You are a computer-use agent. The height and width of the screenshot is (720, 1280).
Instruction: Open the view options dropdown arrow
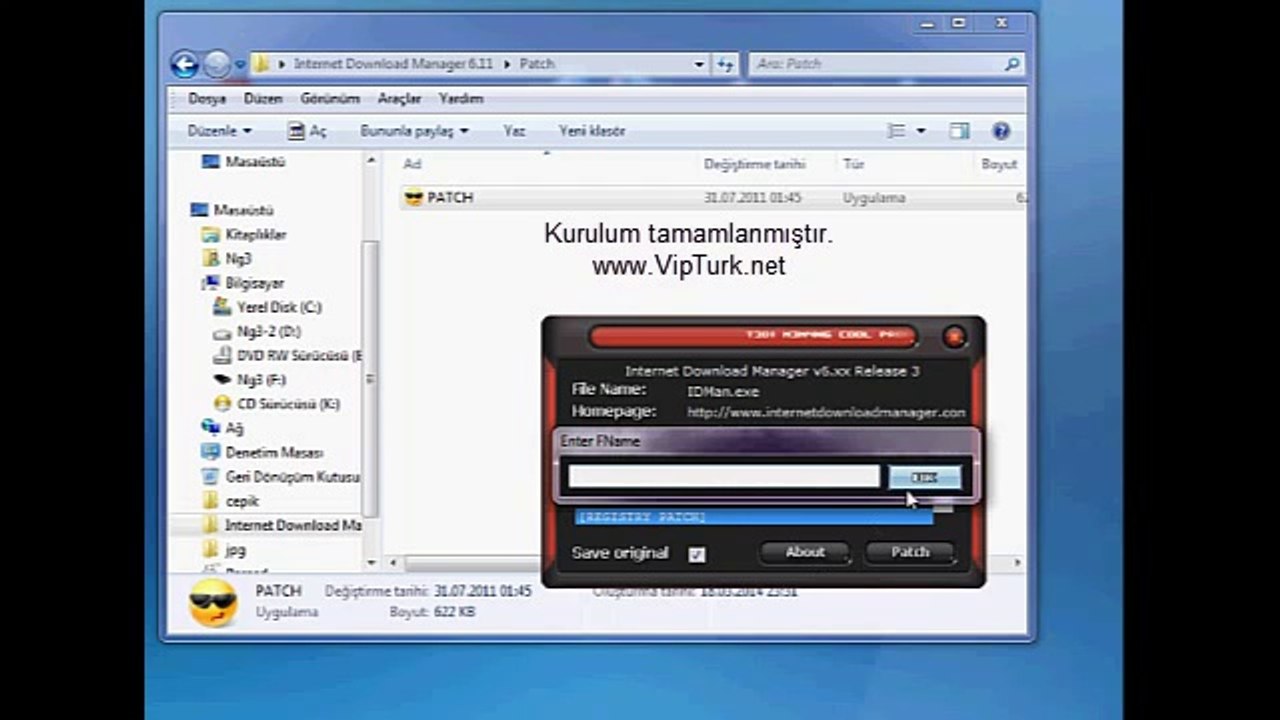click(921, 131)
